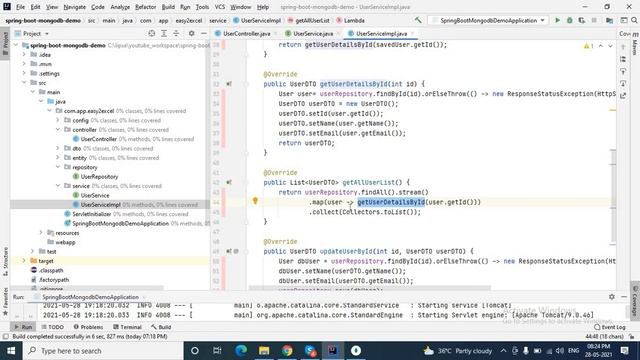Expand the dto package
The image size is (640, 360).
pyautogui.click(x=58, y=148)
